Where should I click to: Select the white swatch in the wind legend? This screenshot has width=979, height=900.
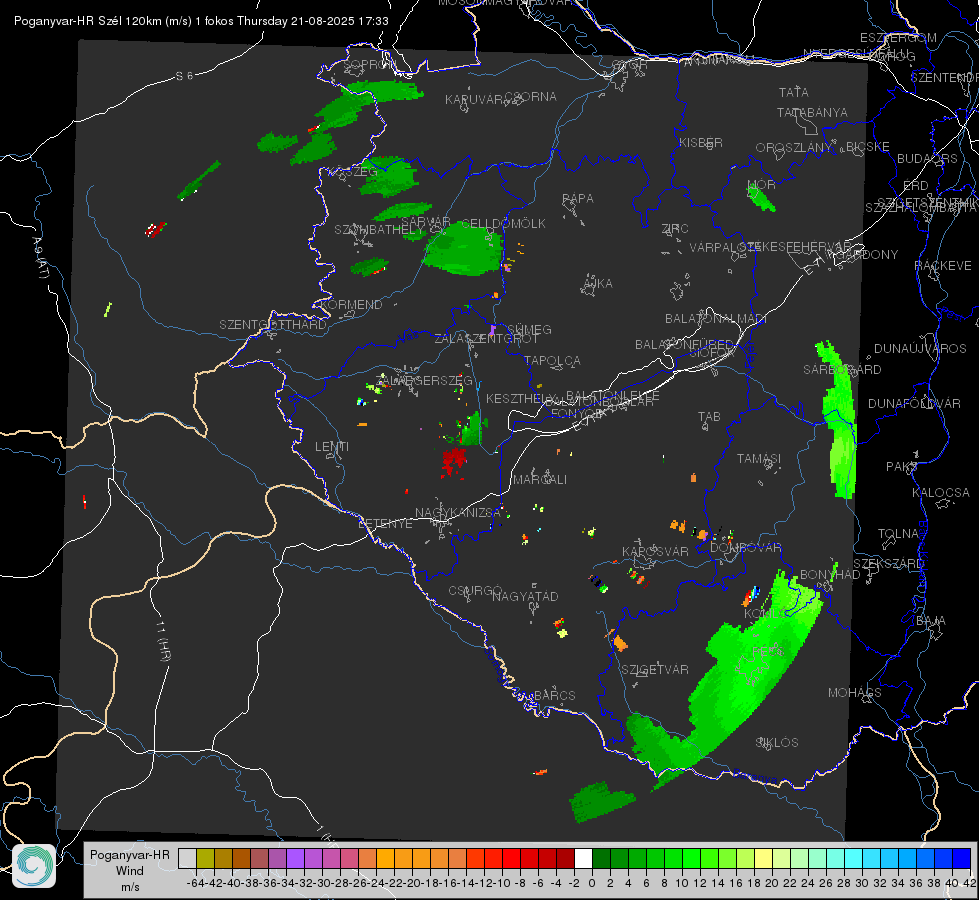[x=583, y=858]
